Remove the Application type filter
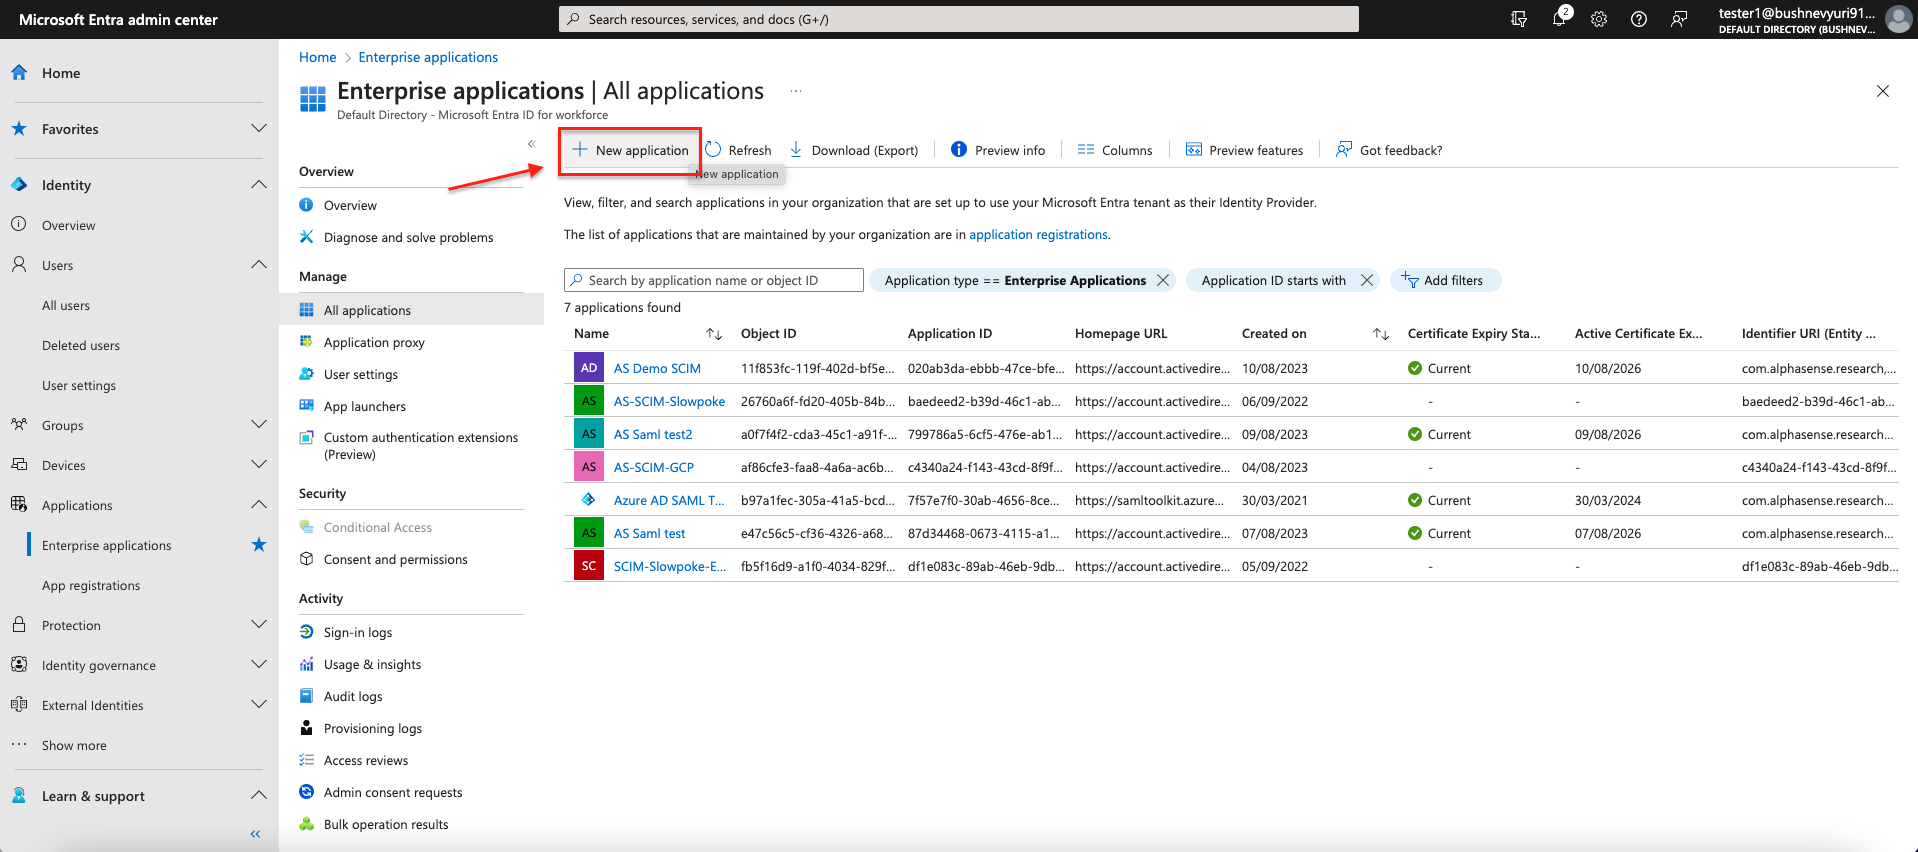The height and width of the screenshot is (852, 1918). pyautogui.click(x=1163, y=280)
